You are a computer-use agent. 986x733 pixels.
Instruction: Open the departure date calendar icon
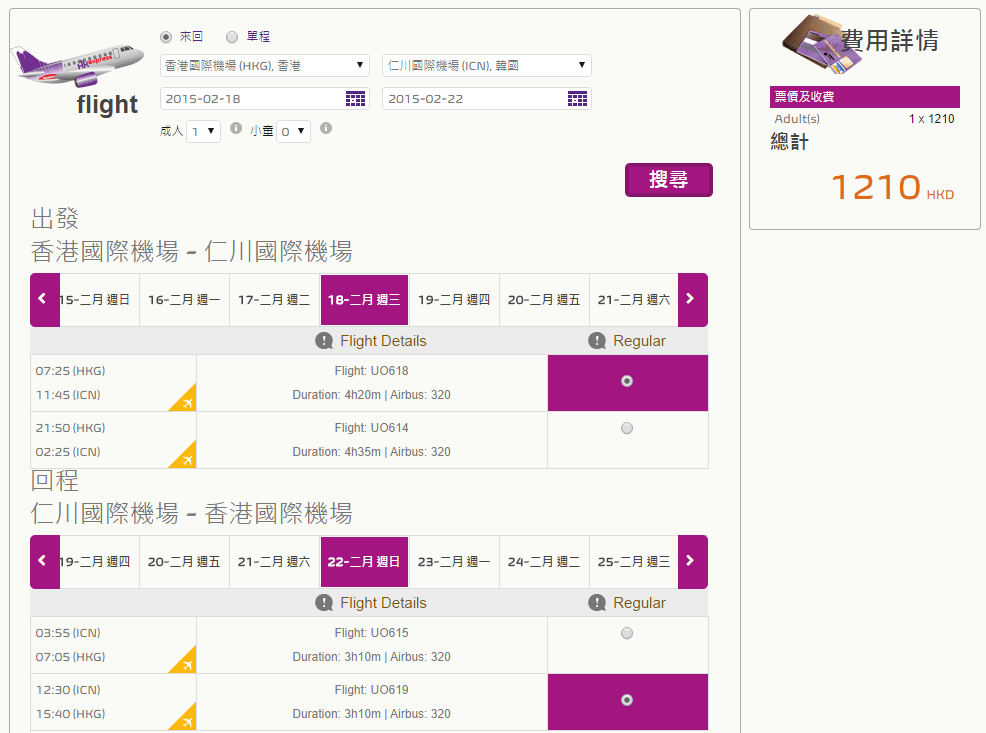coord(356,98)
